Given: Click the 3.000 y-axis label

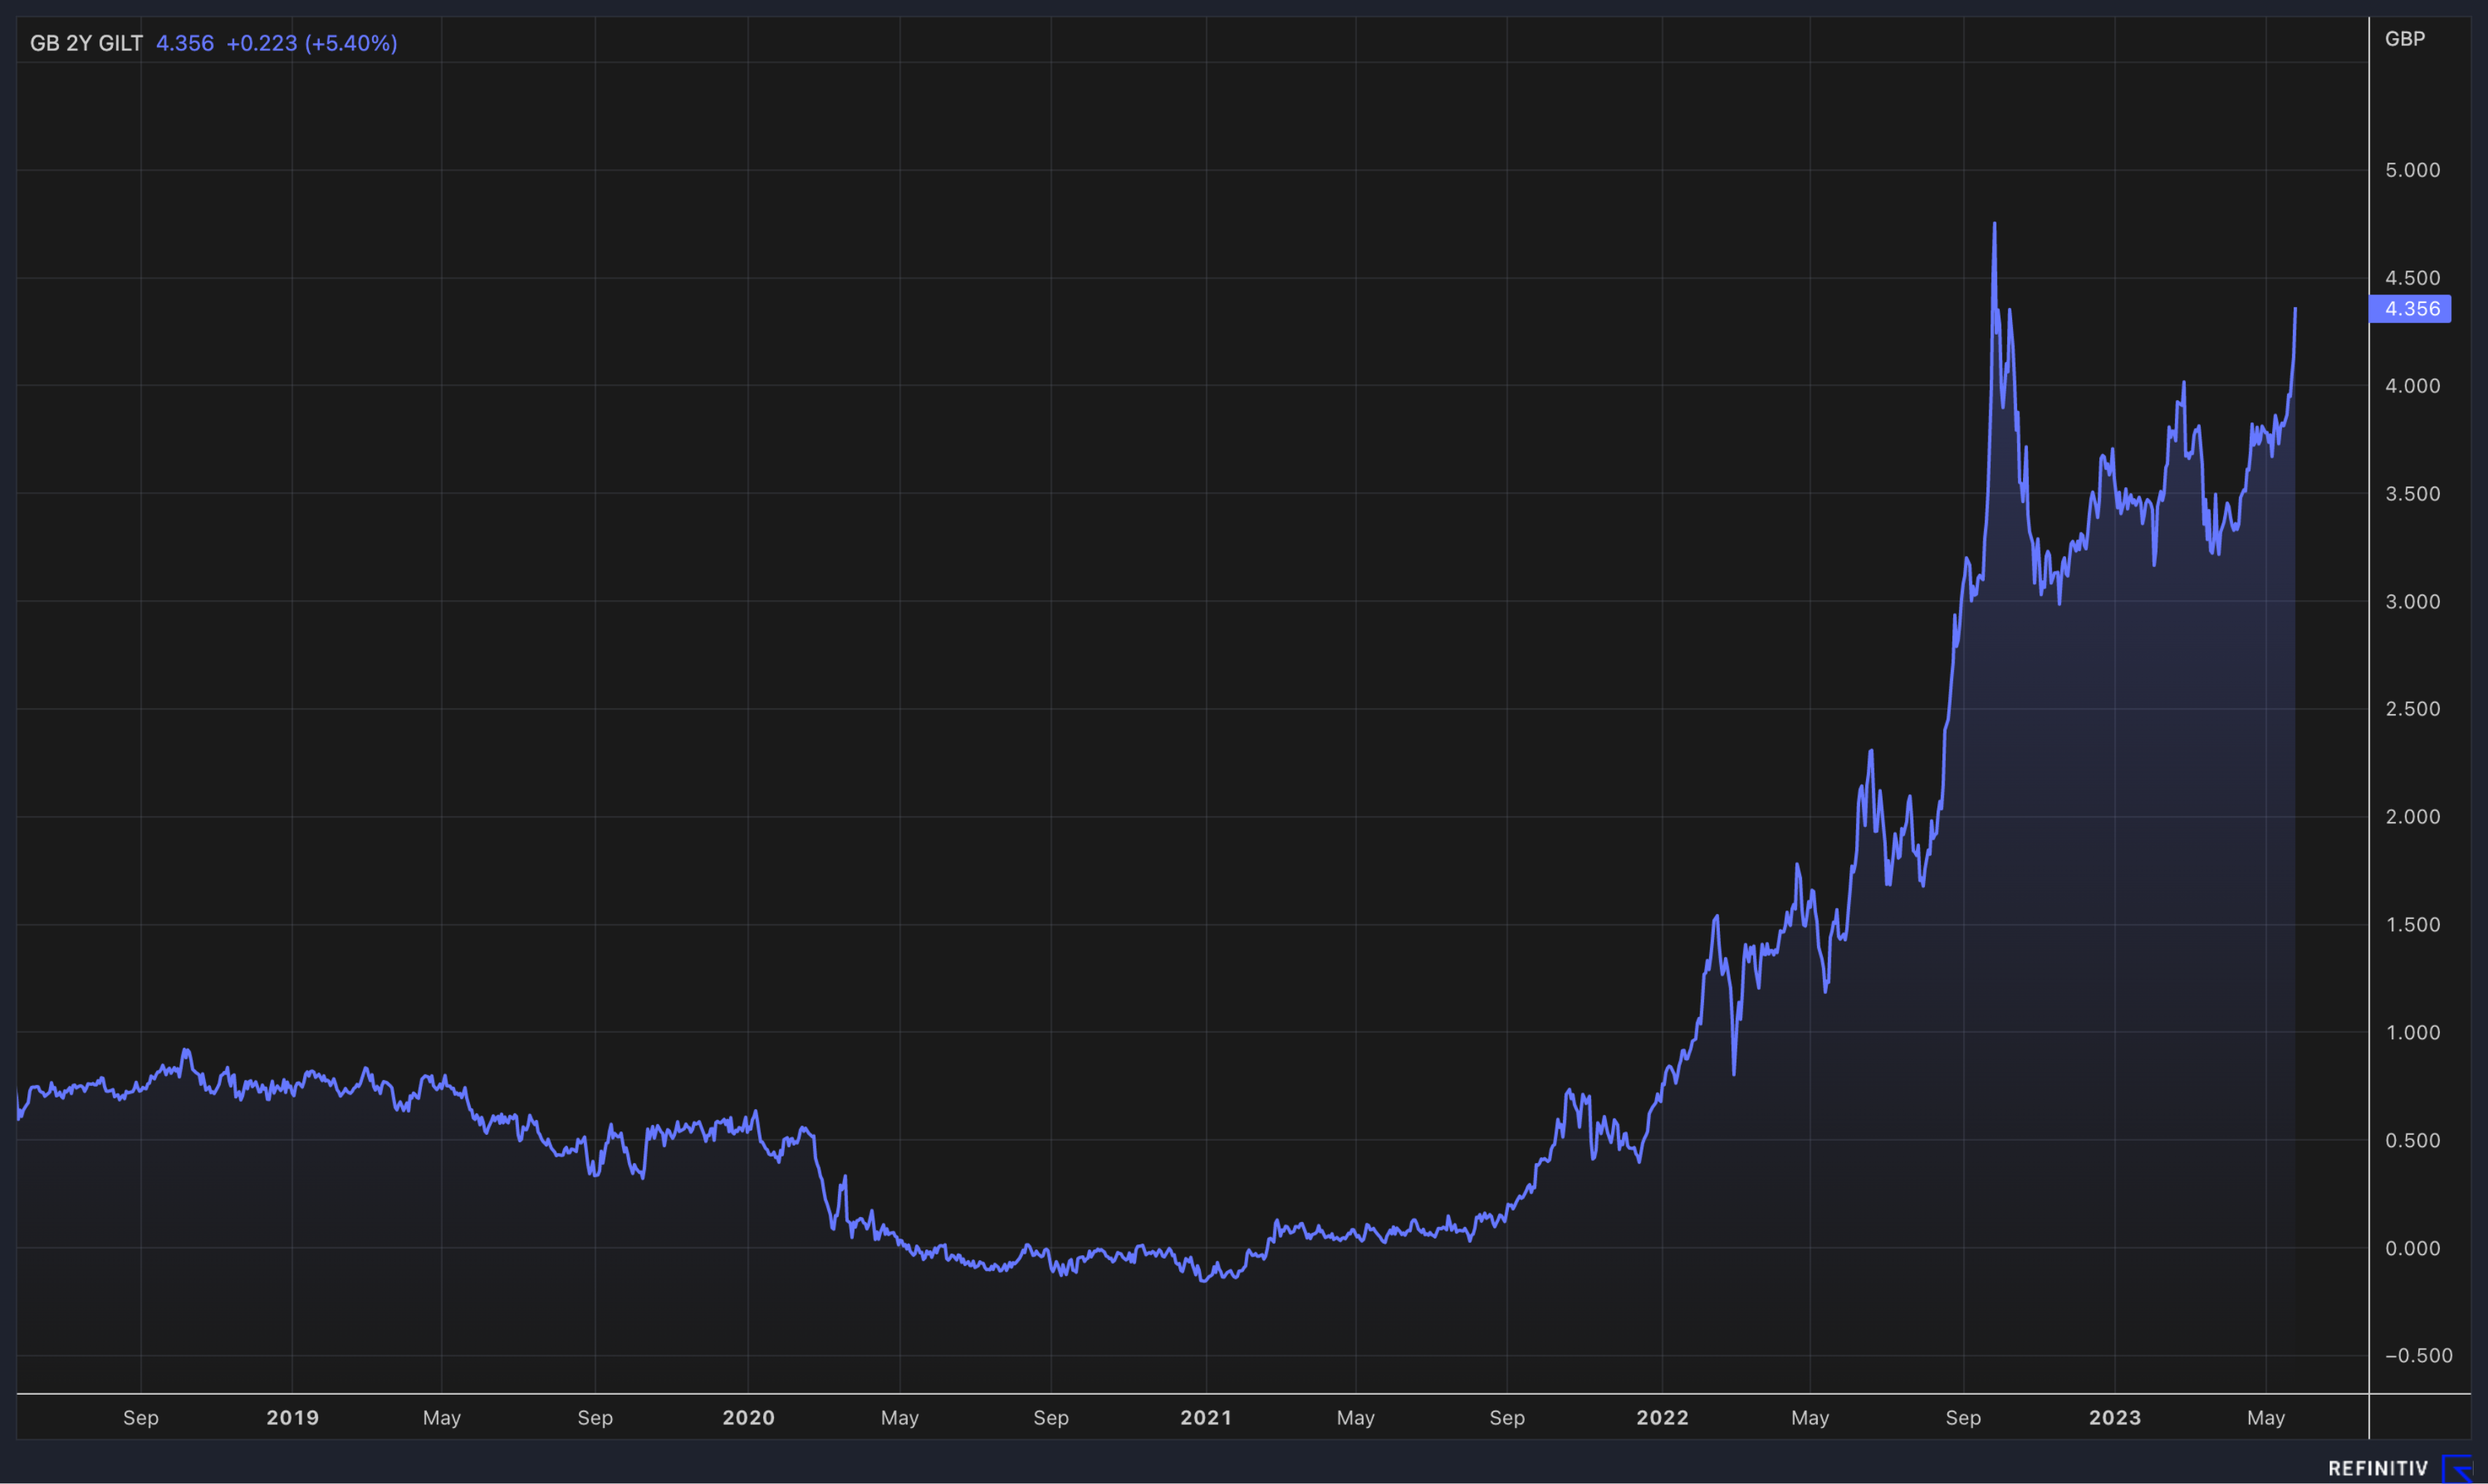Looking at the screenshot, I should pos(2412,602).
